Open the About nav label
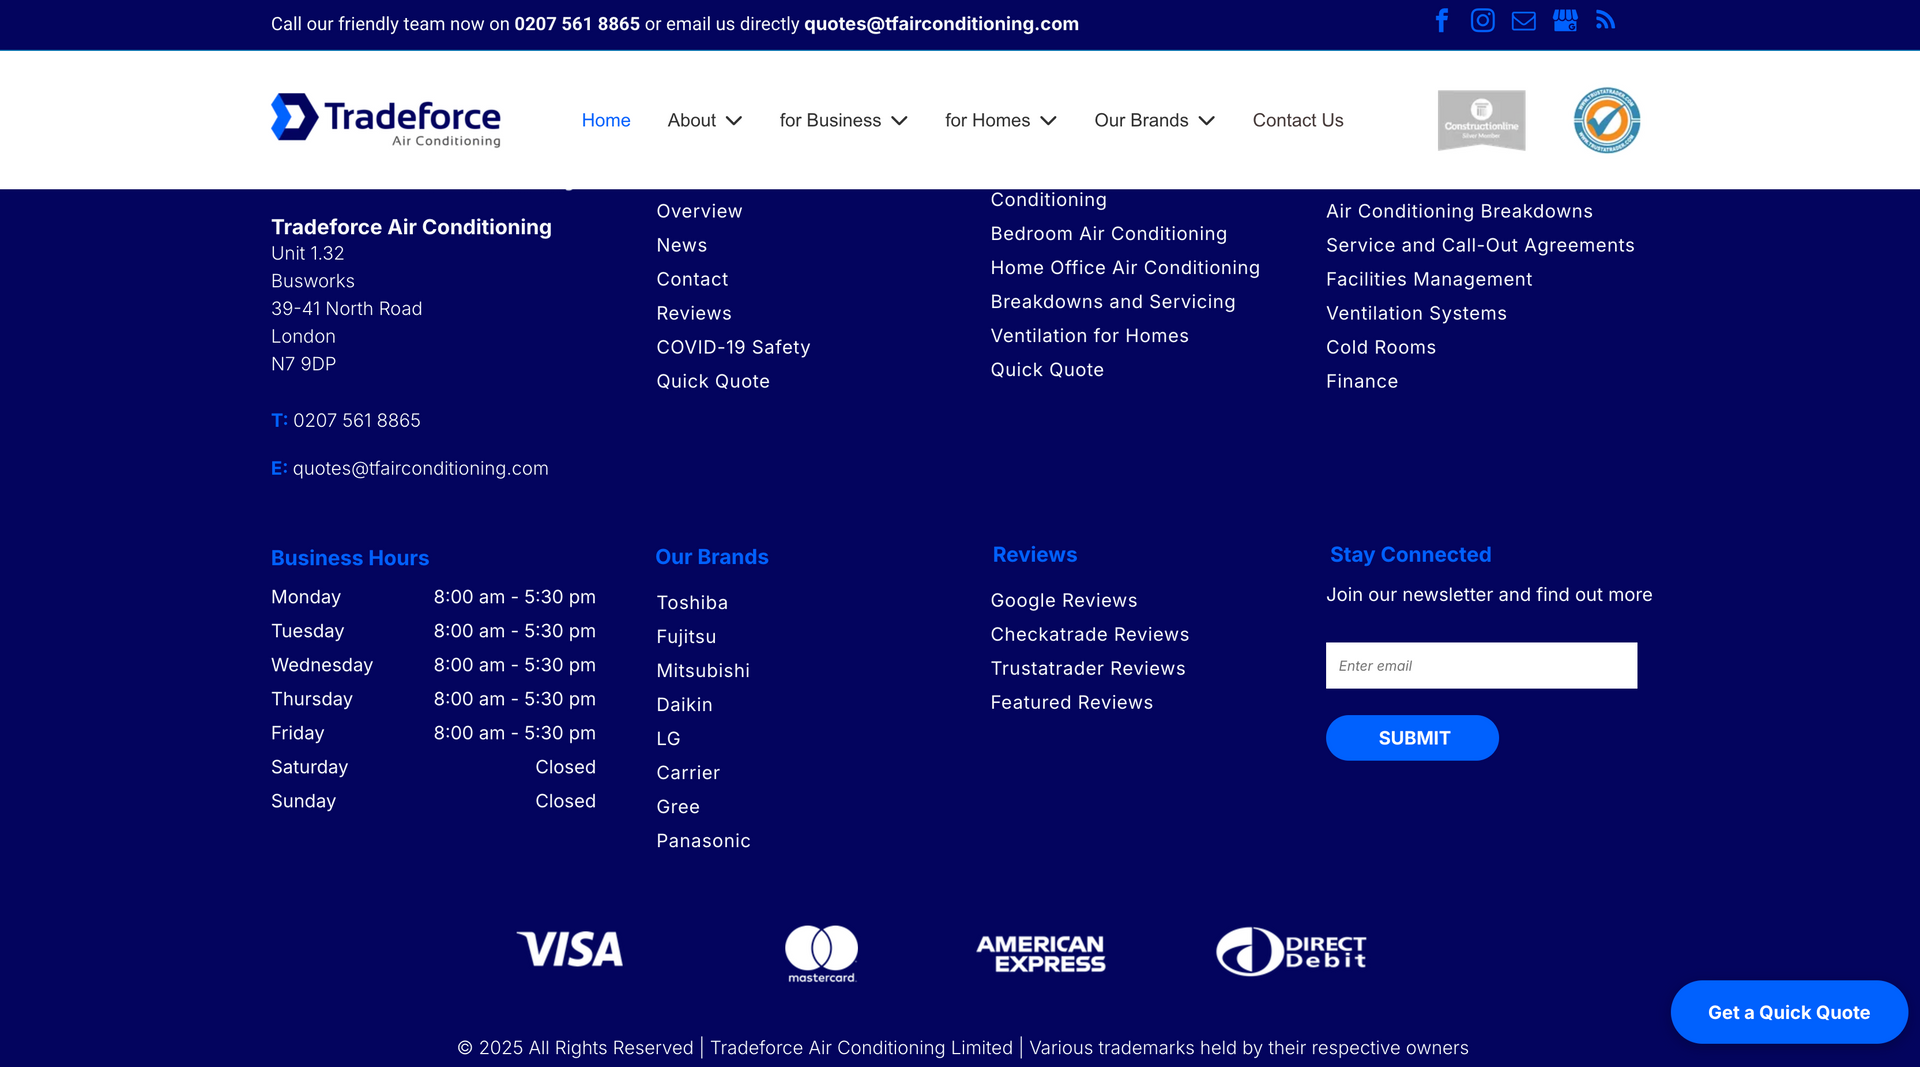 click(692, 120)
